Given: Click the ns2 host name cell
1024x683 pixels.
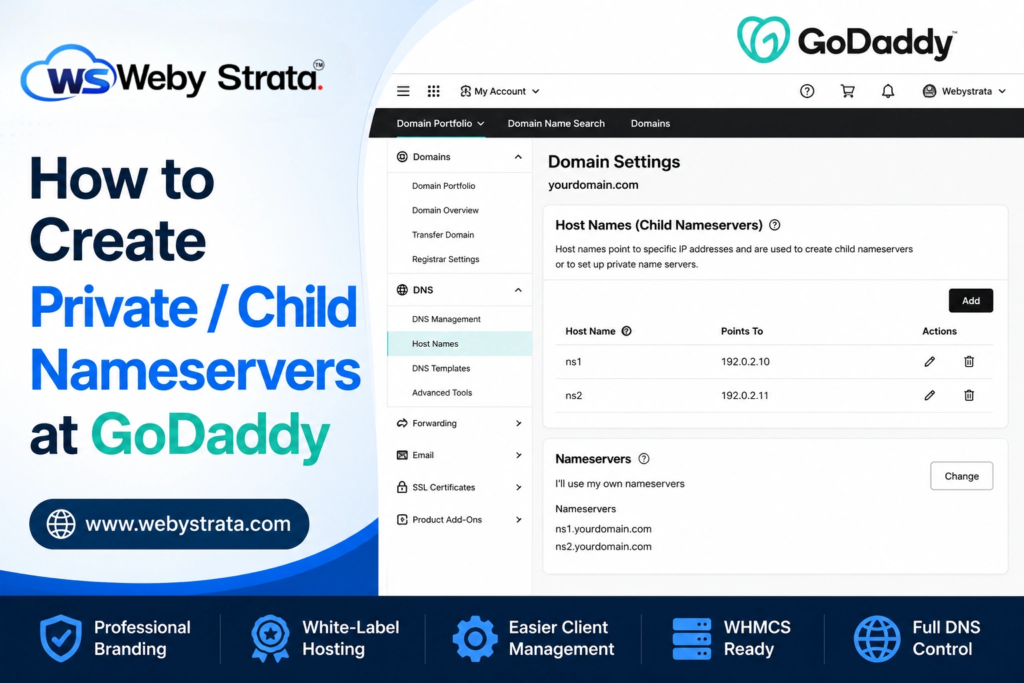Looking at the screenshot, I should 573,396.
